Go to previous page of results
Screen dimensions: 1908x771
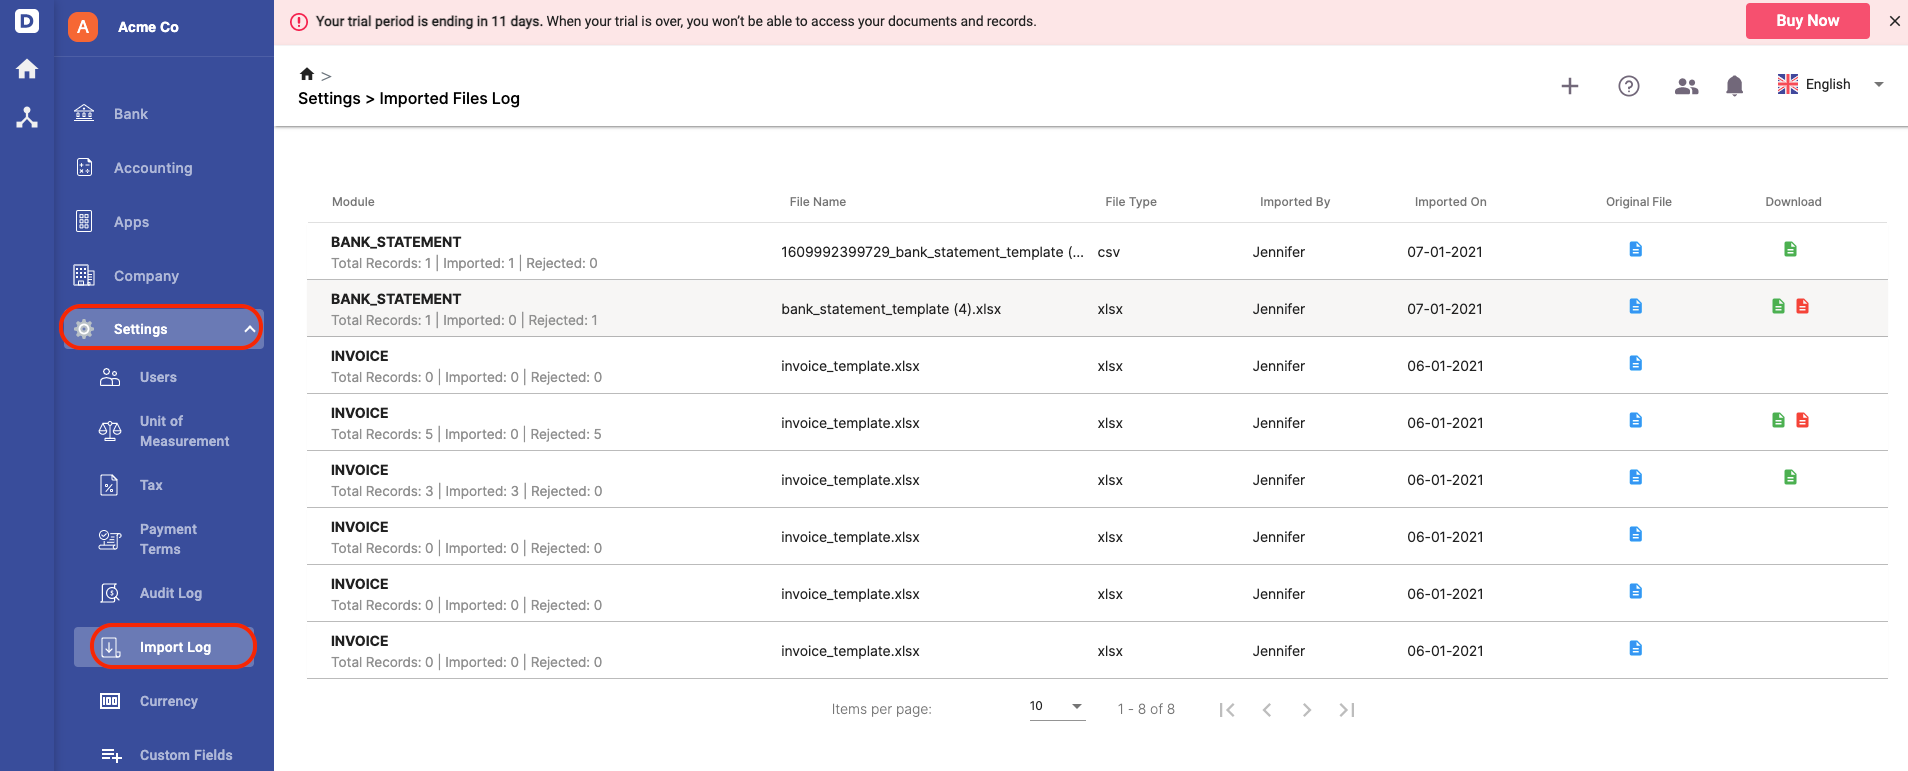pyautogui.click(x=1267, y=710)
